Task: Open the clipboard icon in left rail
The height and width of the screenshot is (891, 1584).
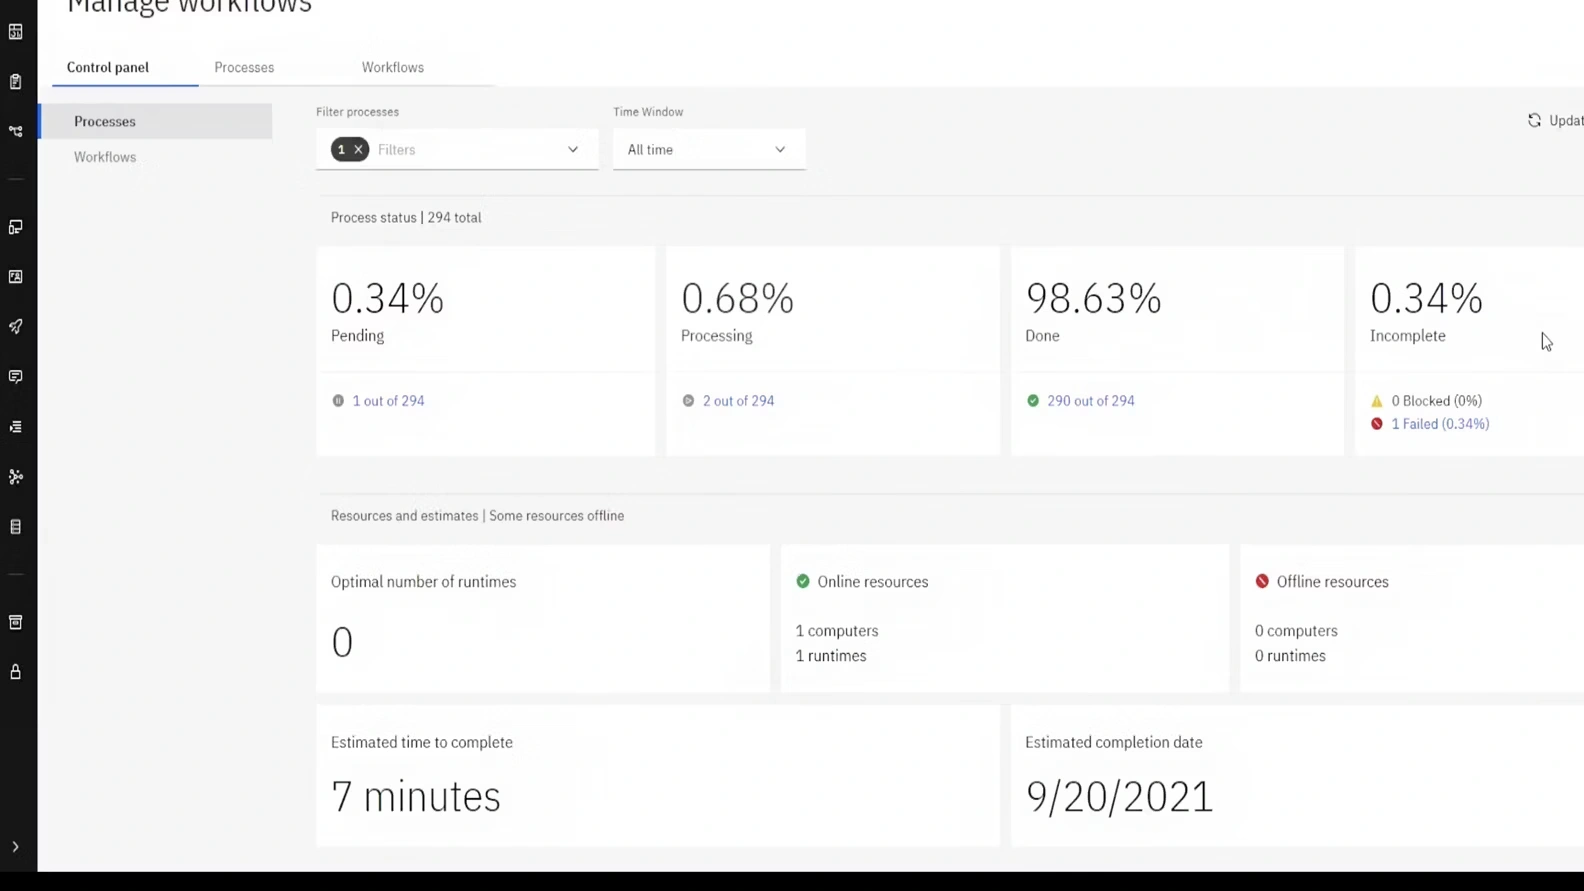Action: click(16, 82)
